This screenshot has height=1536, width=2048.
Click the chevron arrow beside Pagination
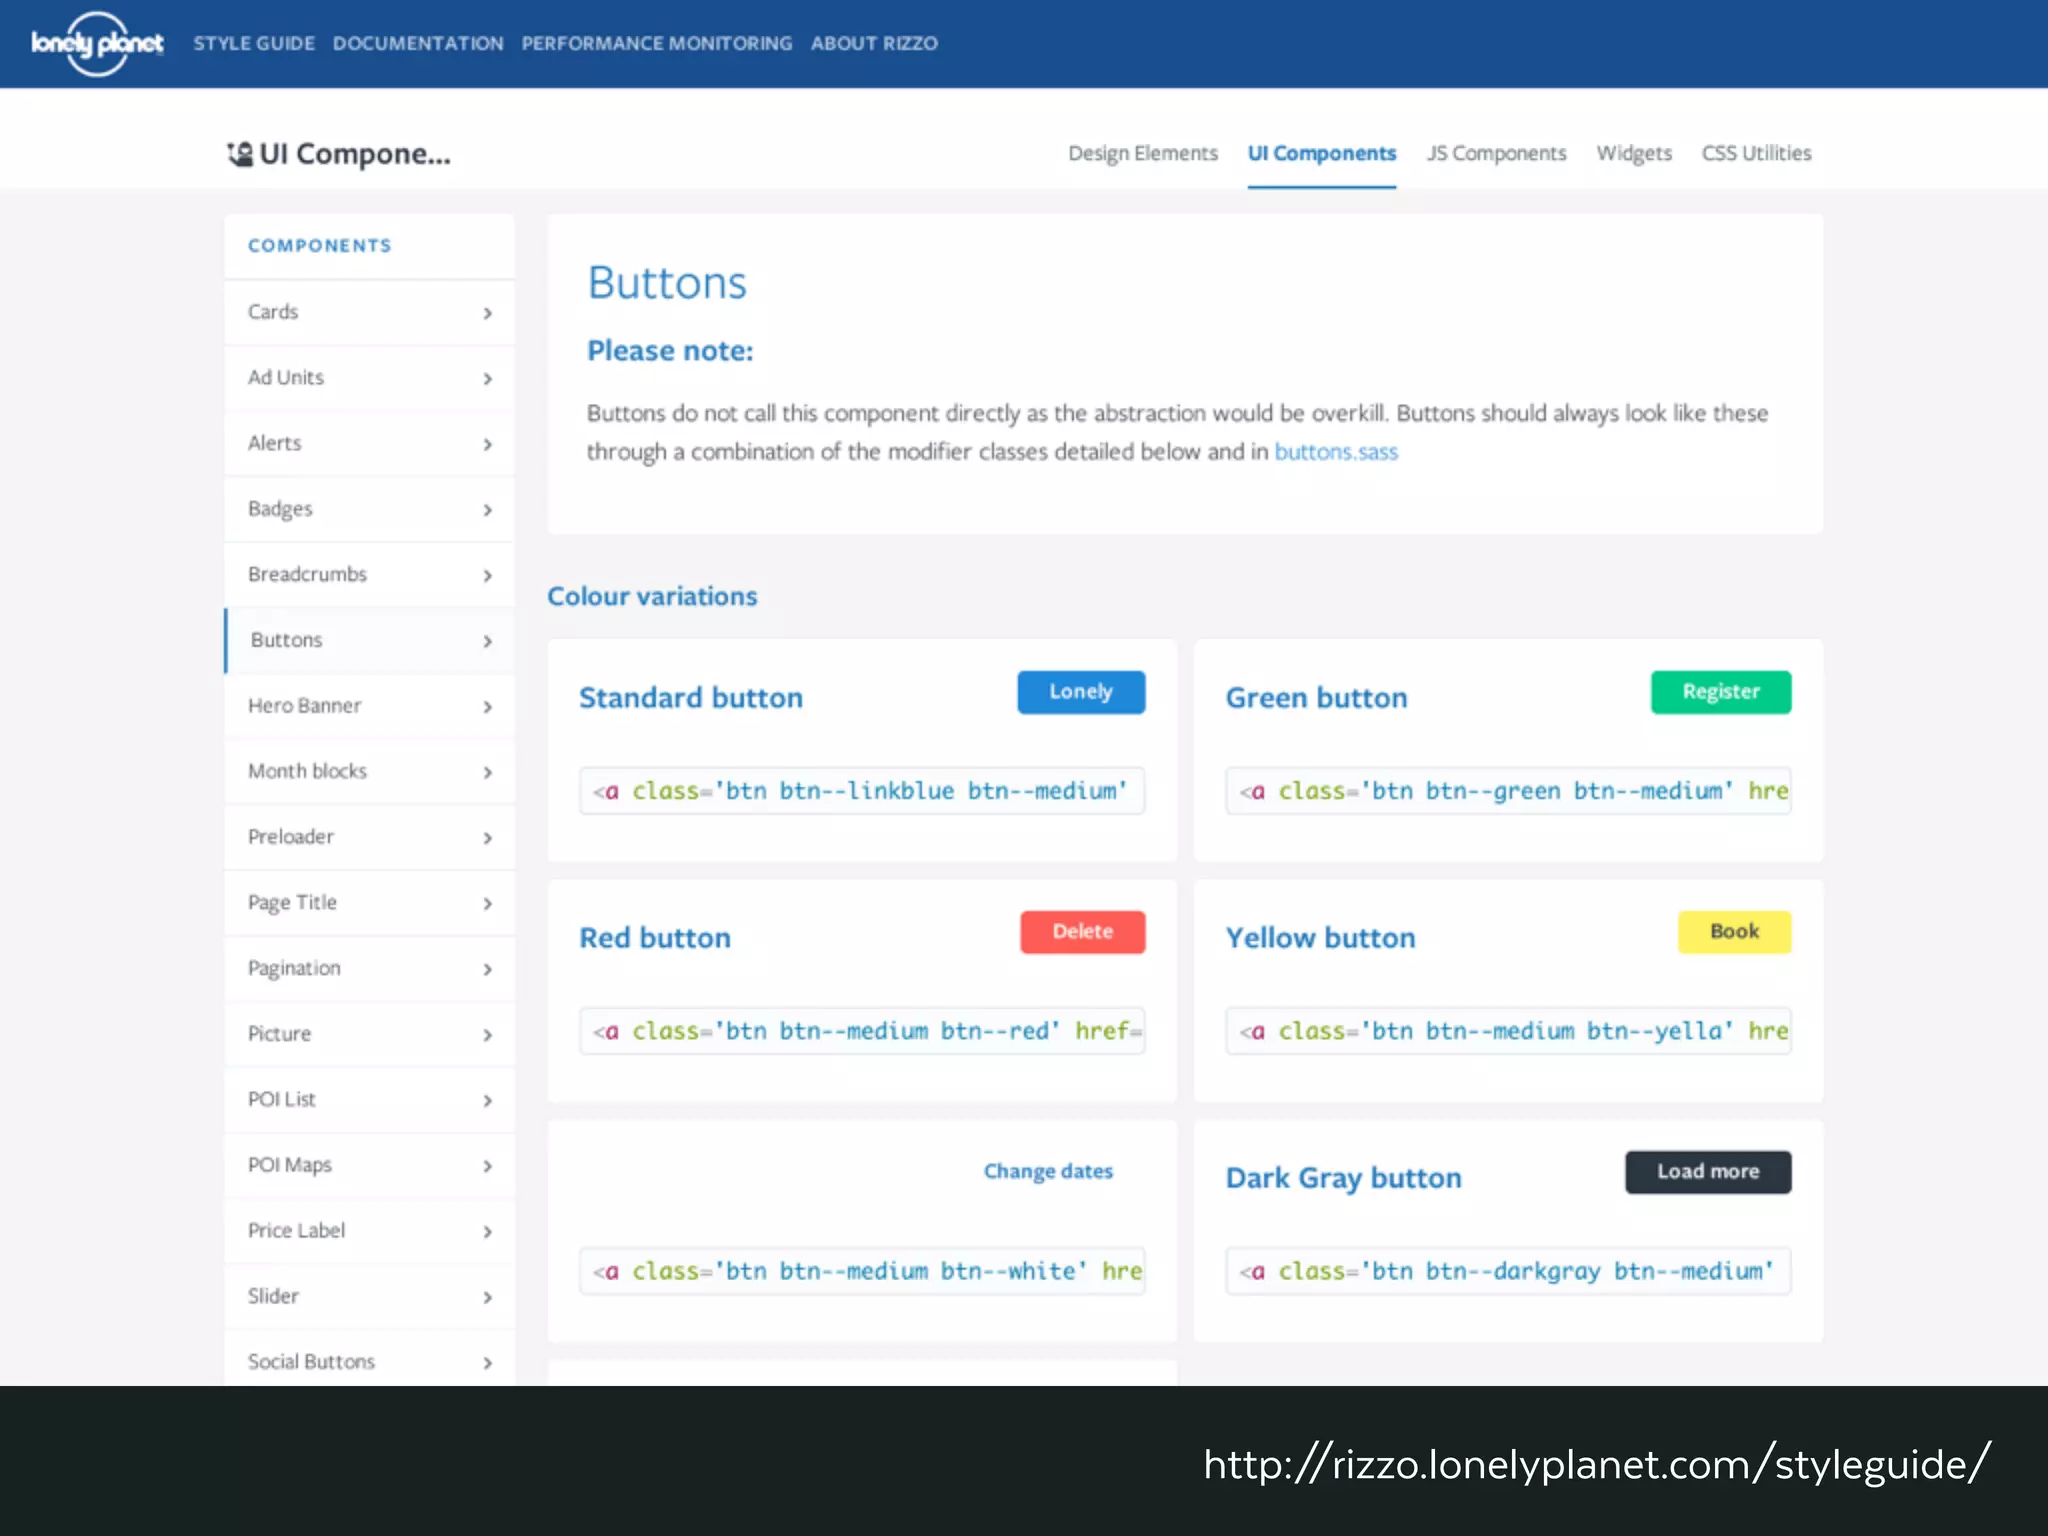point(487,969)
